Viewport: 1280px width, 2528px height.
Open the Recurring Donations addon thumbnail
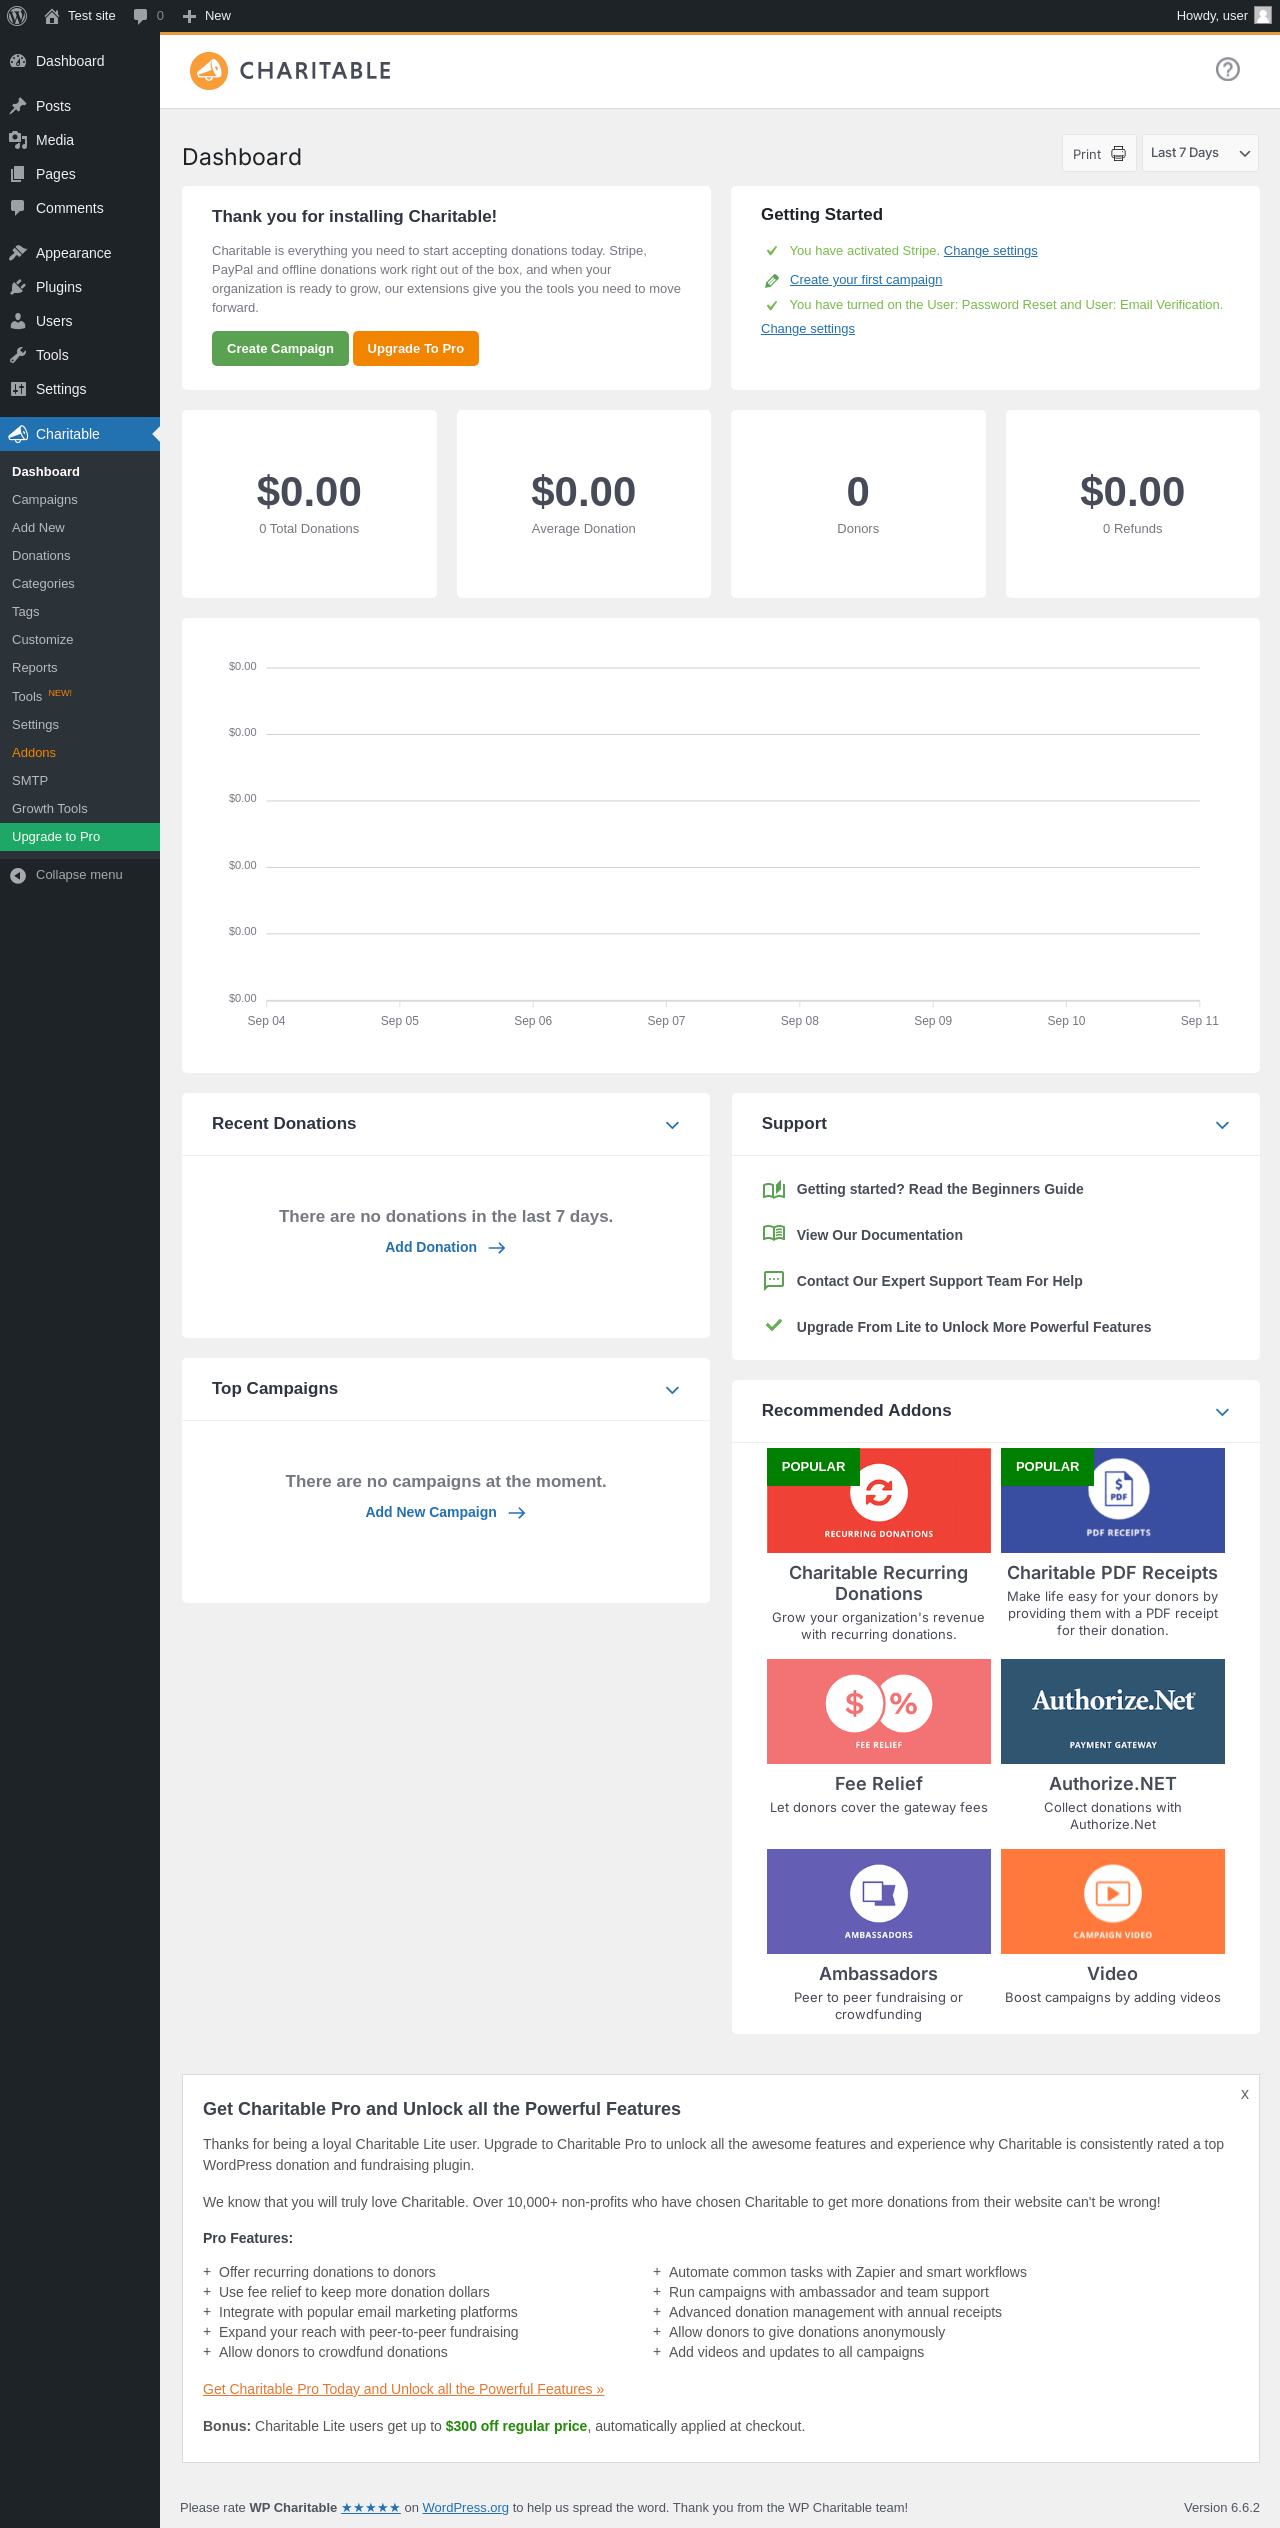(879, 1500)
